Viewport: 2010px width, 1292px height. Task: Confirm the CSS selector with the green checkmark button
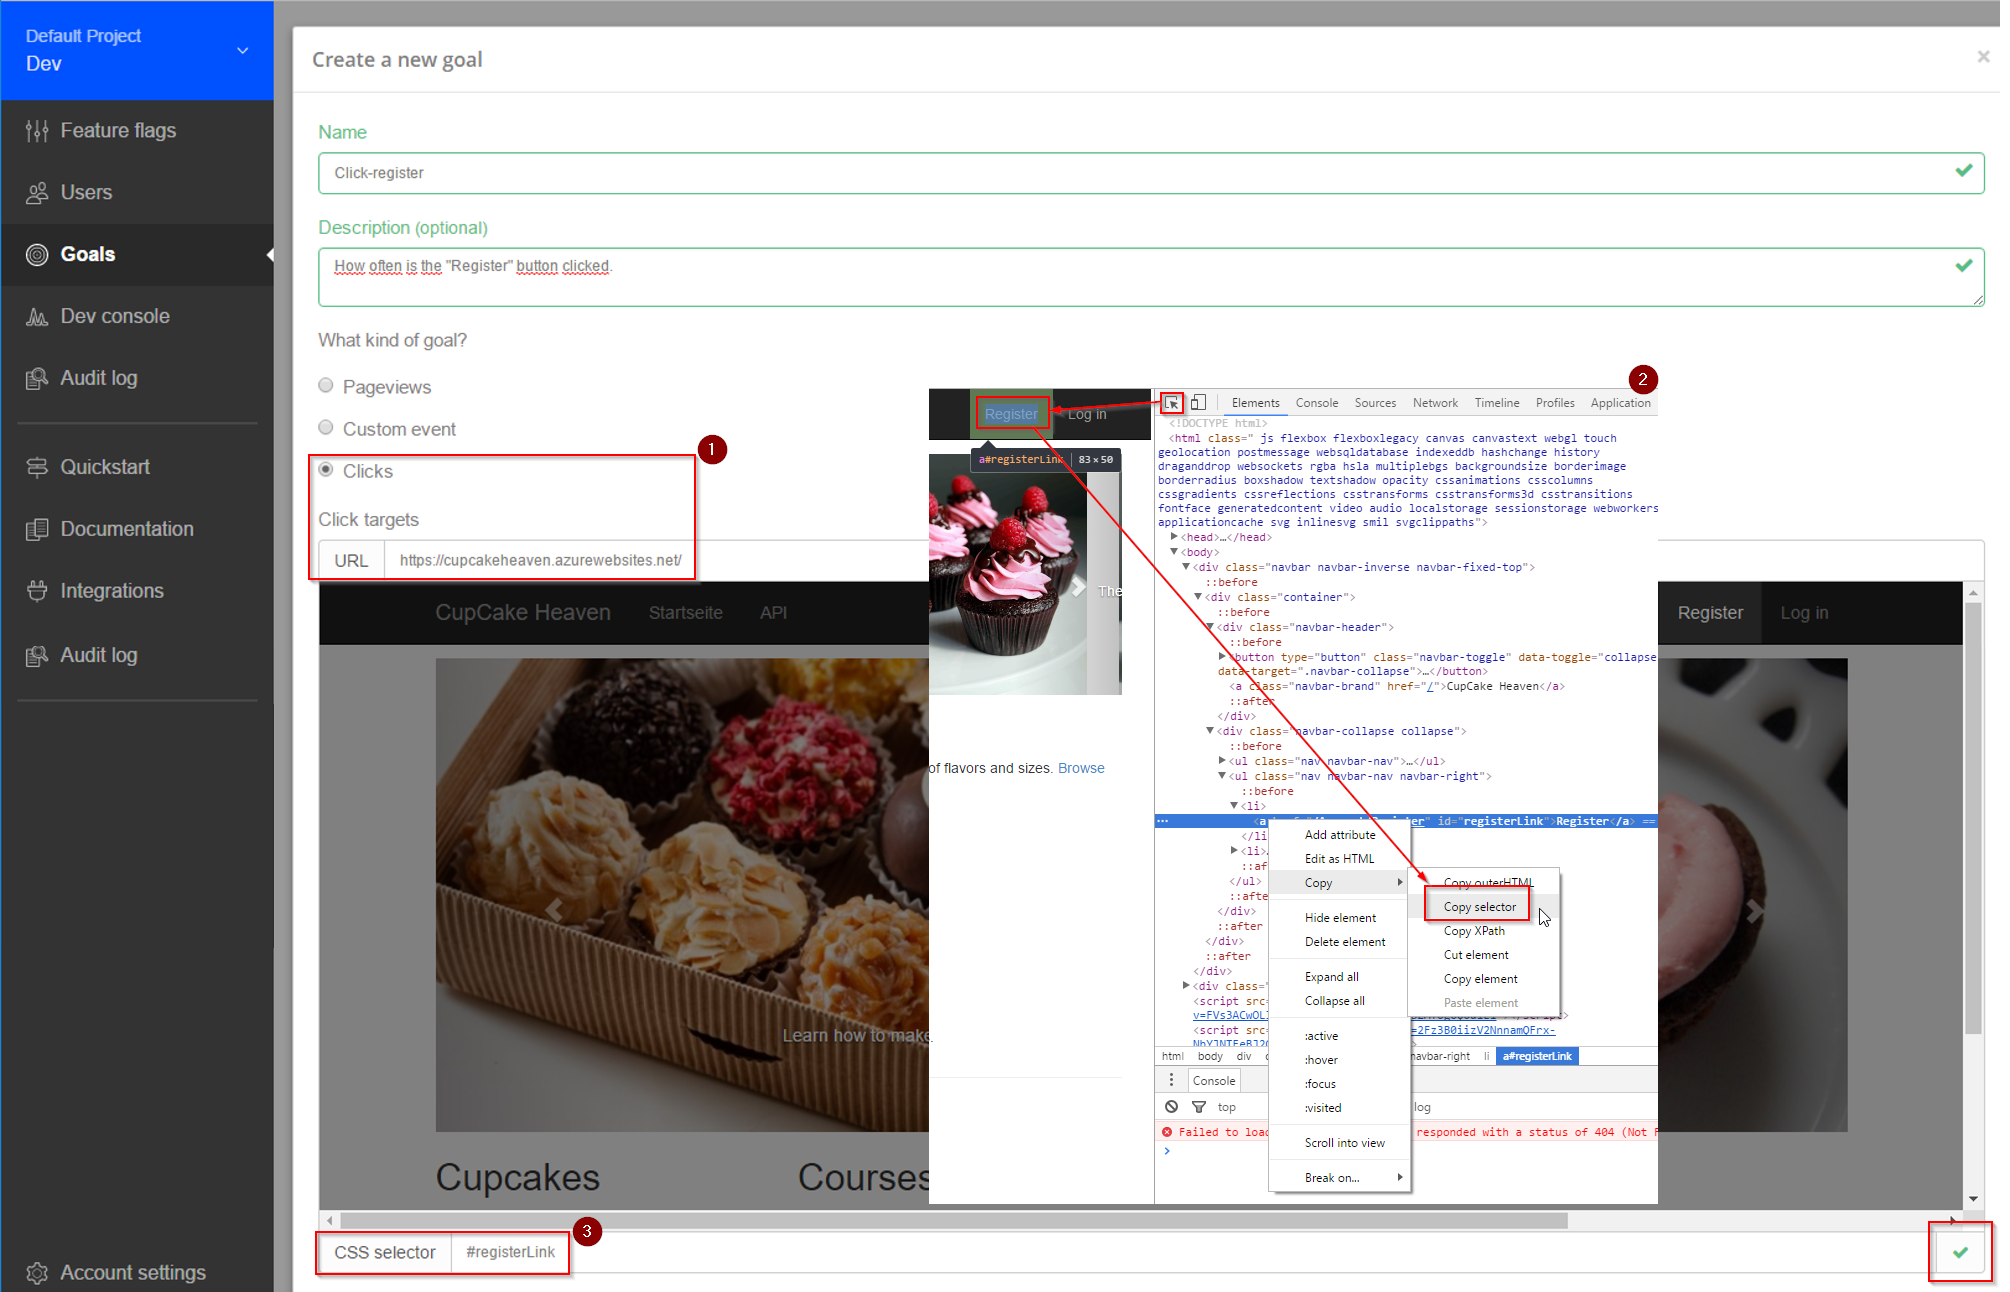1960,1252
